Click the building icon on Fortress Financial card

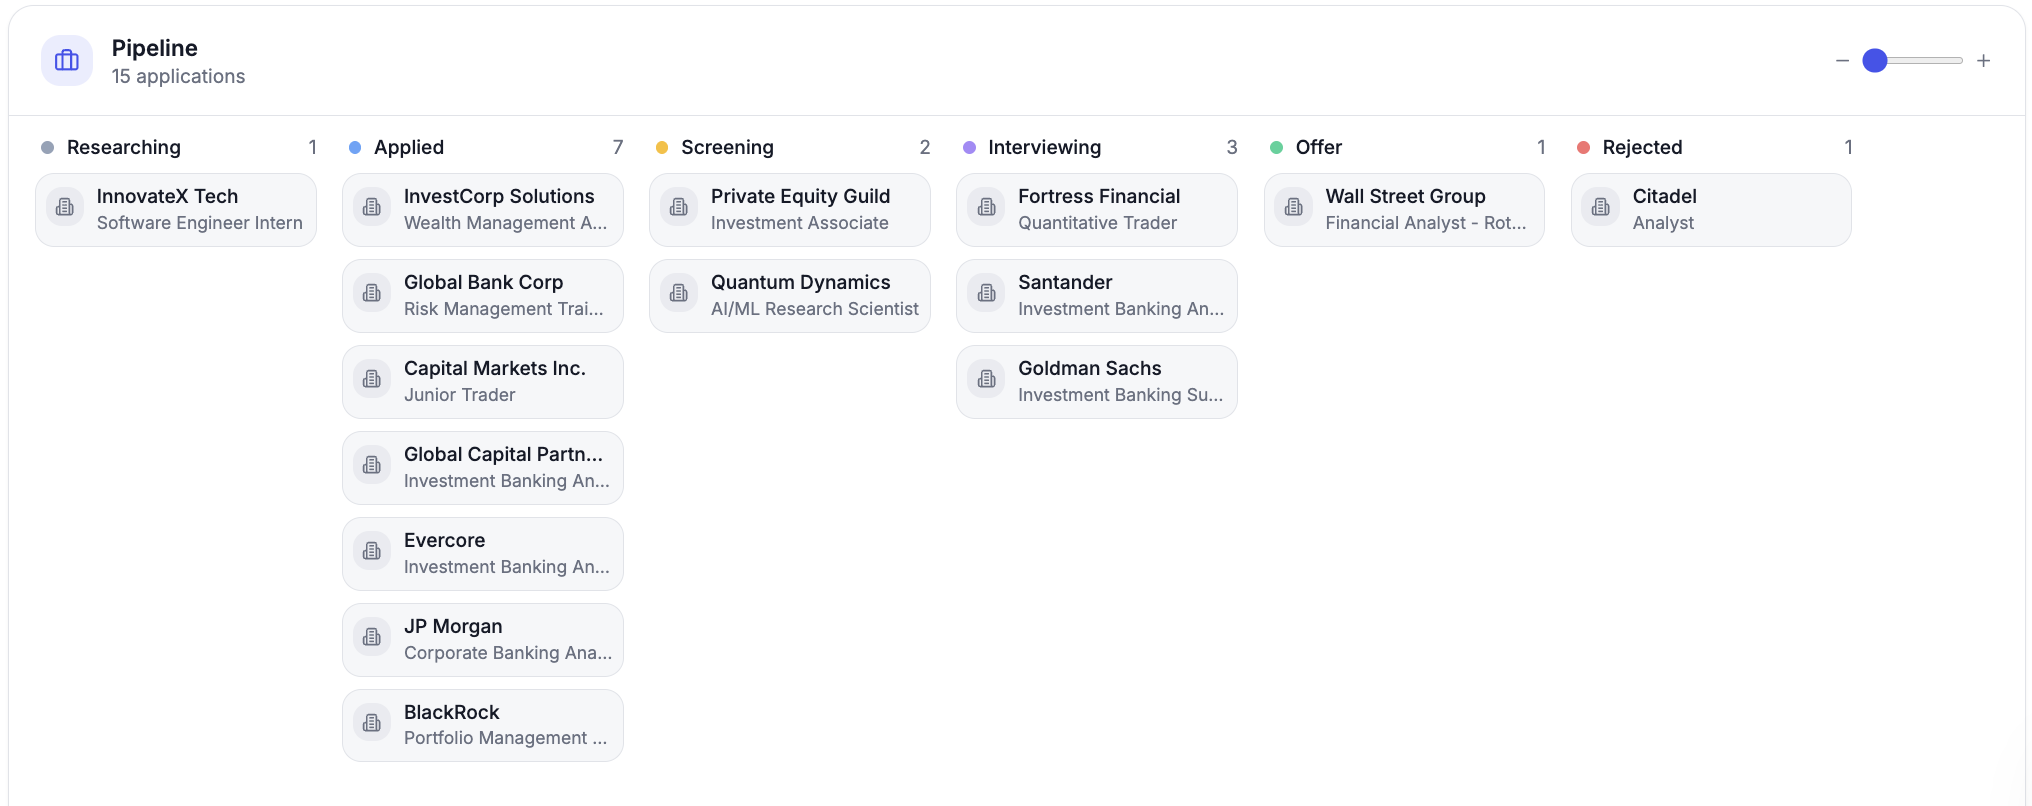click(x=987, y=208)
